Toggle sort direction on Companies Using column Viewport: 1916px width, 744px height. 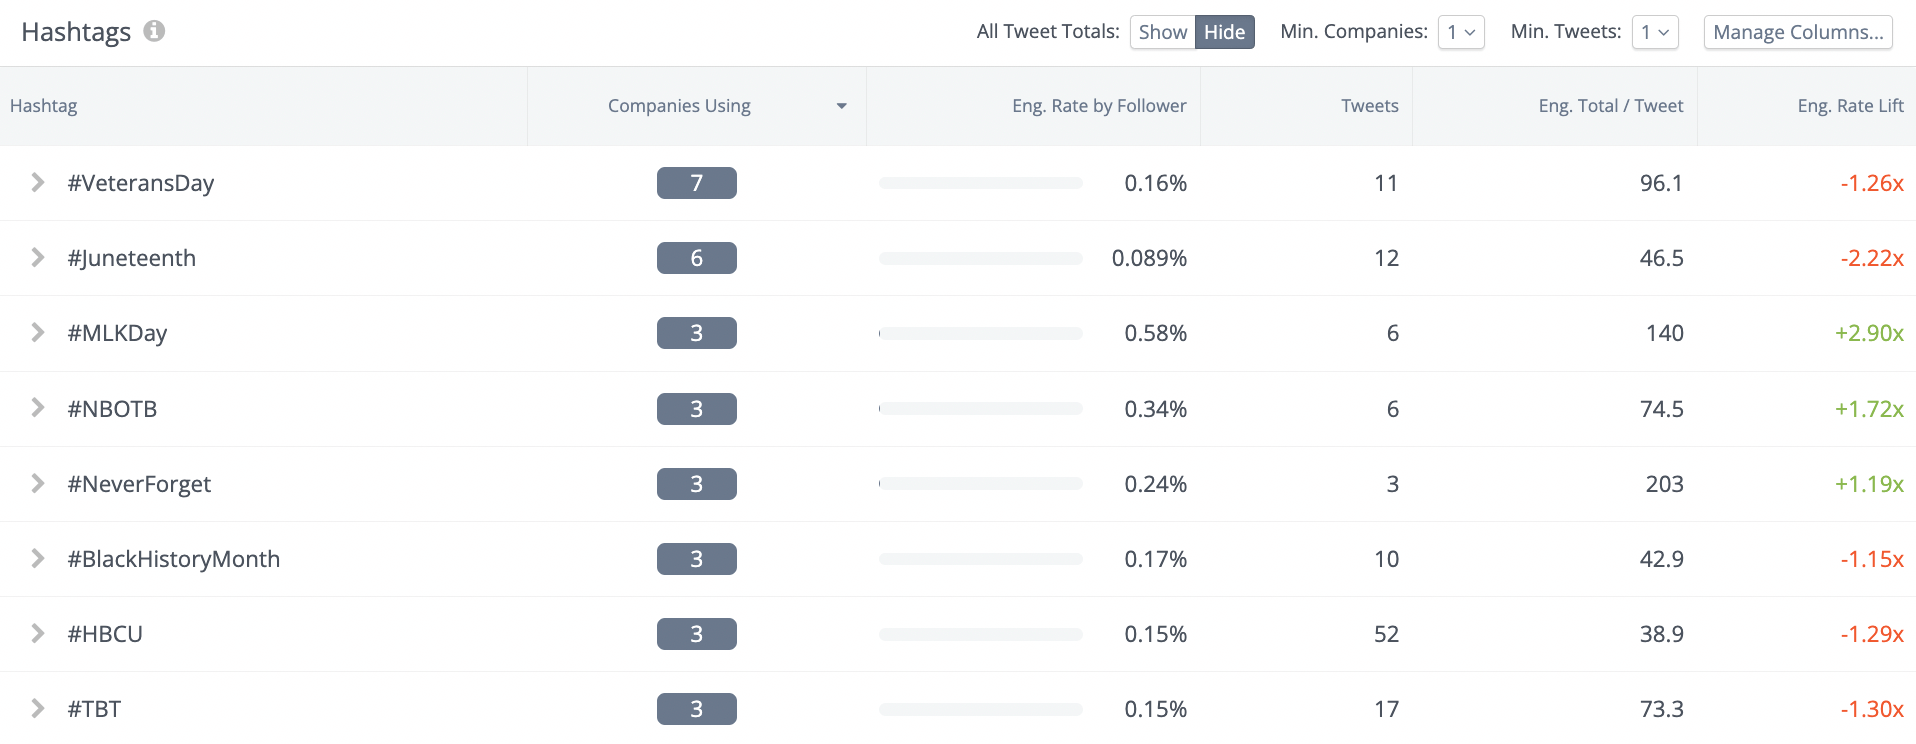click(843, 105)
